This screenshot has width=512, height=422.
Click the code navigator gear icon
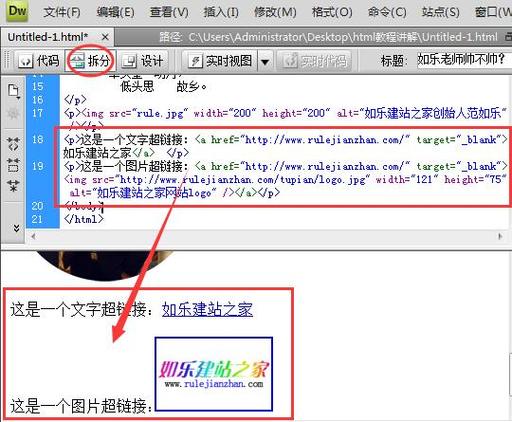click(x=13, y=113)
